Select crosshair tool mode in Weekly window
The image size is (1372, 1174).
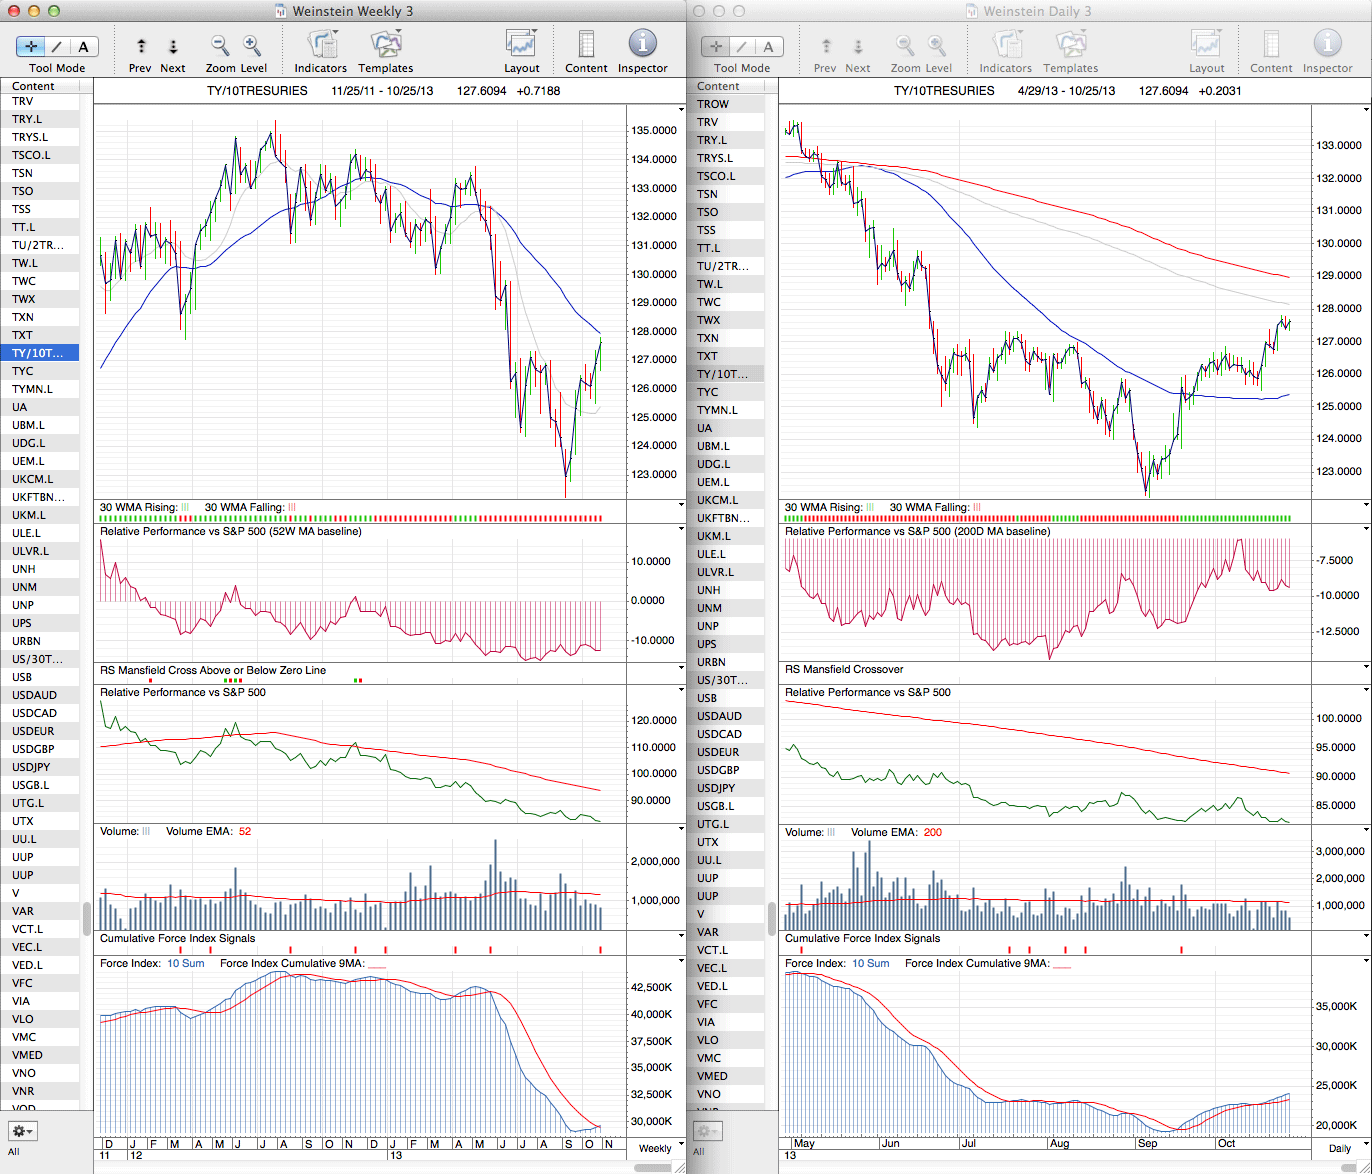click(x=31, y=47)
